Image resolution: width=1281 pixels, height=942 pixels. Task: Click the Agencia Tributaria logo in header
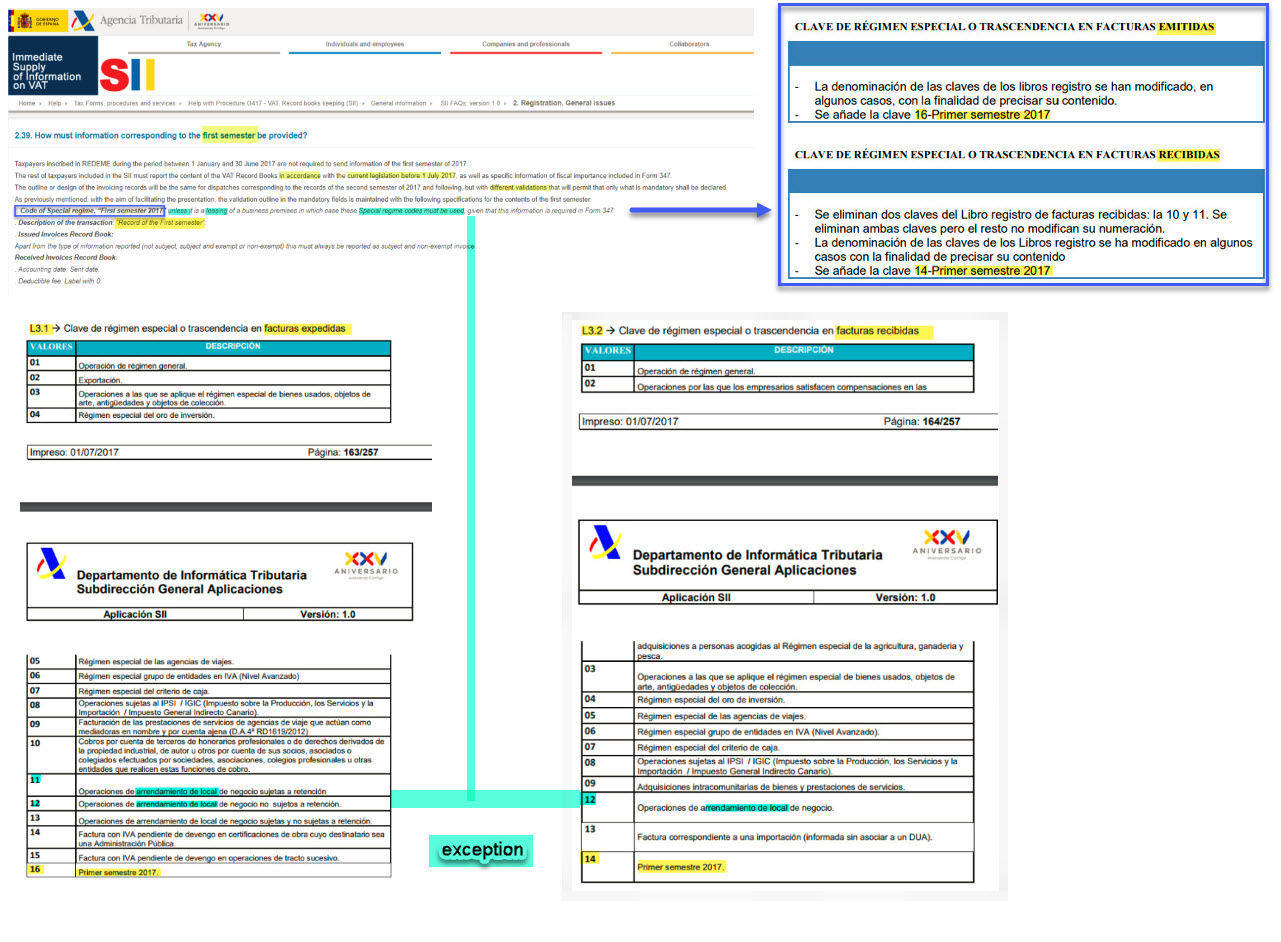click(128, 21)
